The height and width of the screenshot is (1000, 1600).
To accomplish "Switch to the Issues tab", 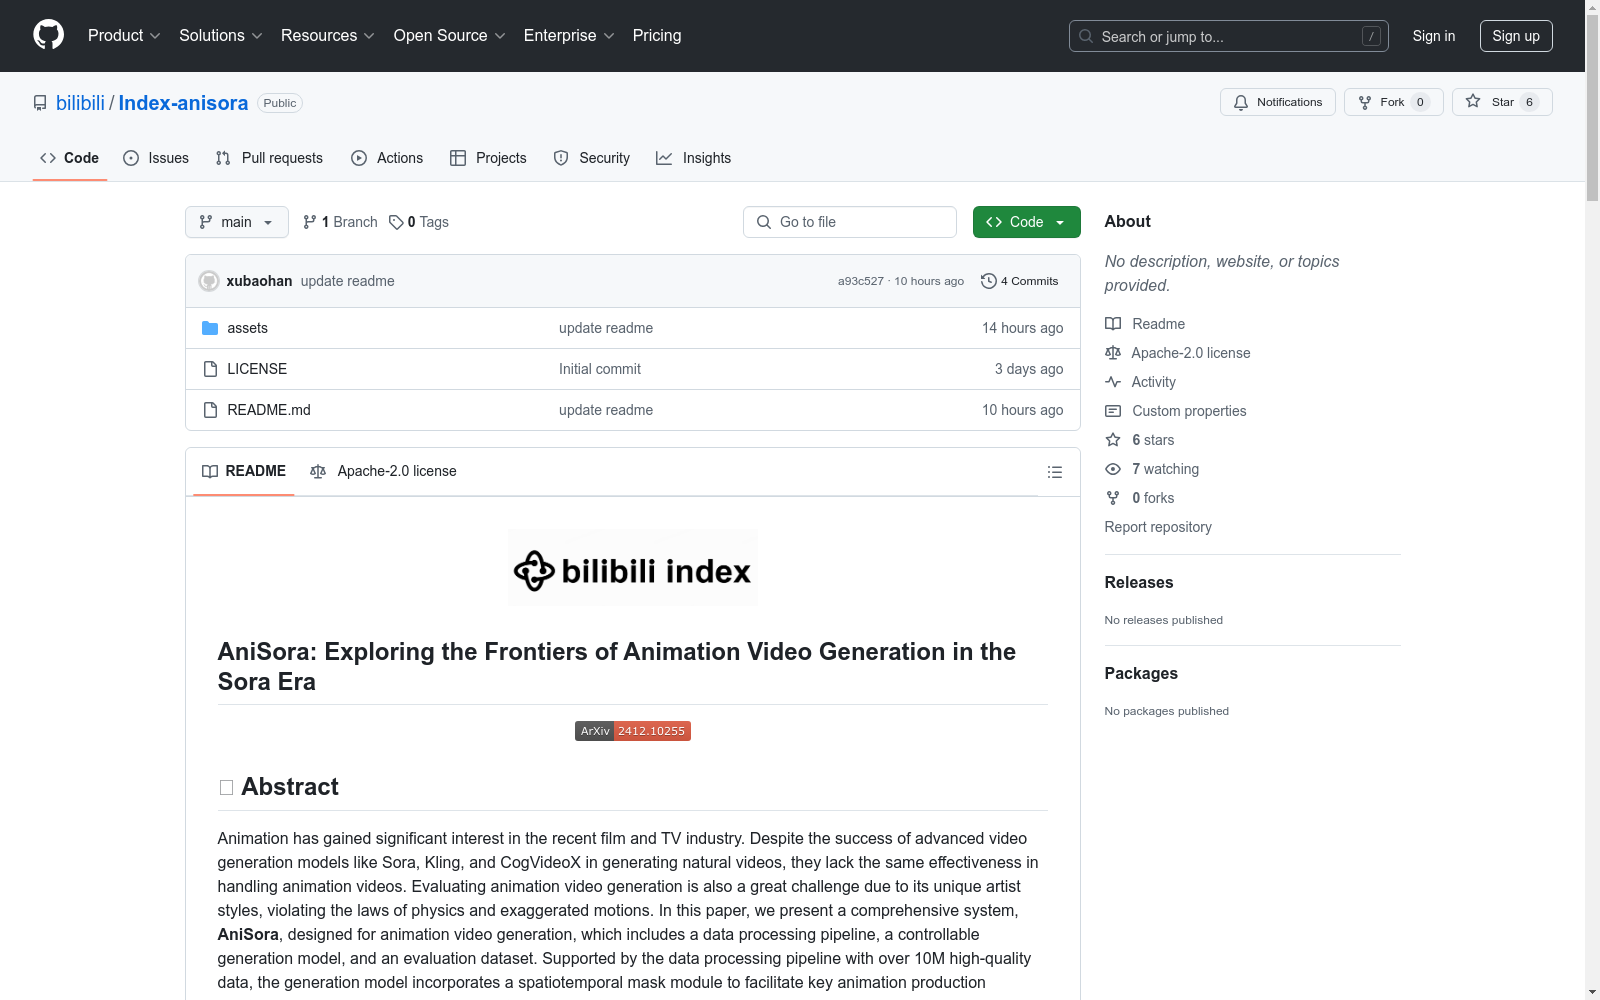I will (156, 158).
